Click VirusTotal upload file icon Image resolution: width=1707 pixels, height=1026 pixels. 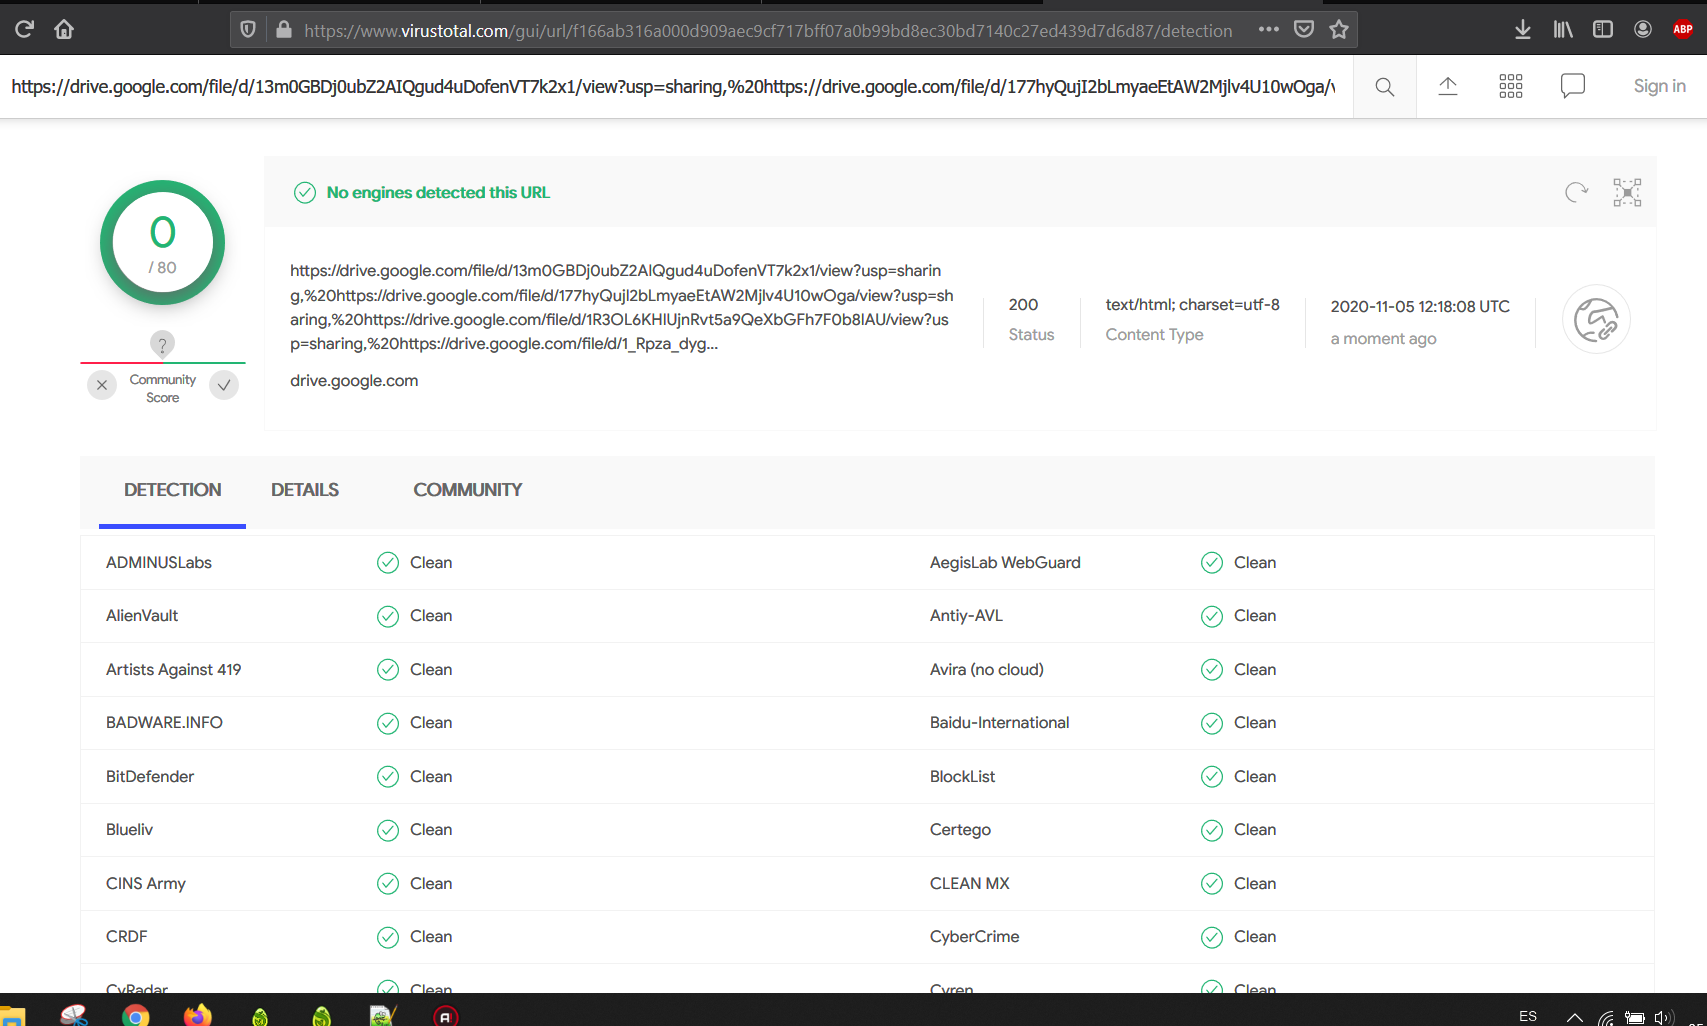click(x=1448, y=87)
